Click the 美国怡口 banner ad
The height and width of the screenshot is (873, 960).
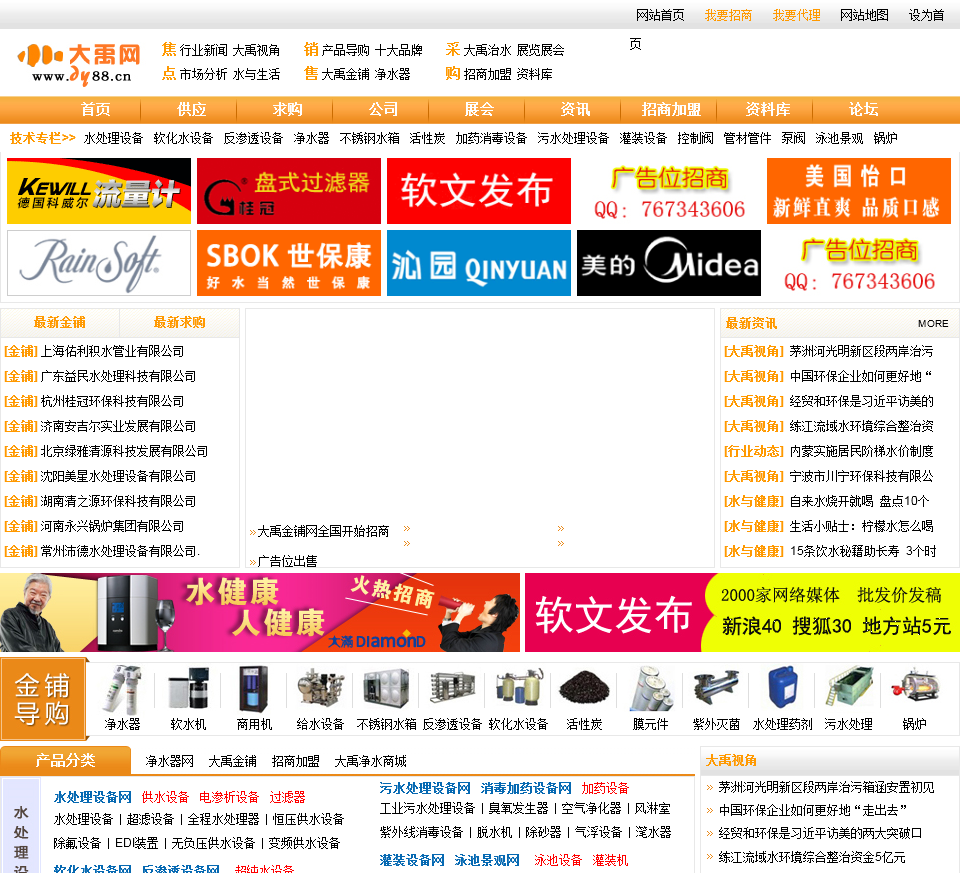click(x=858, y=191)
